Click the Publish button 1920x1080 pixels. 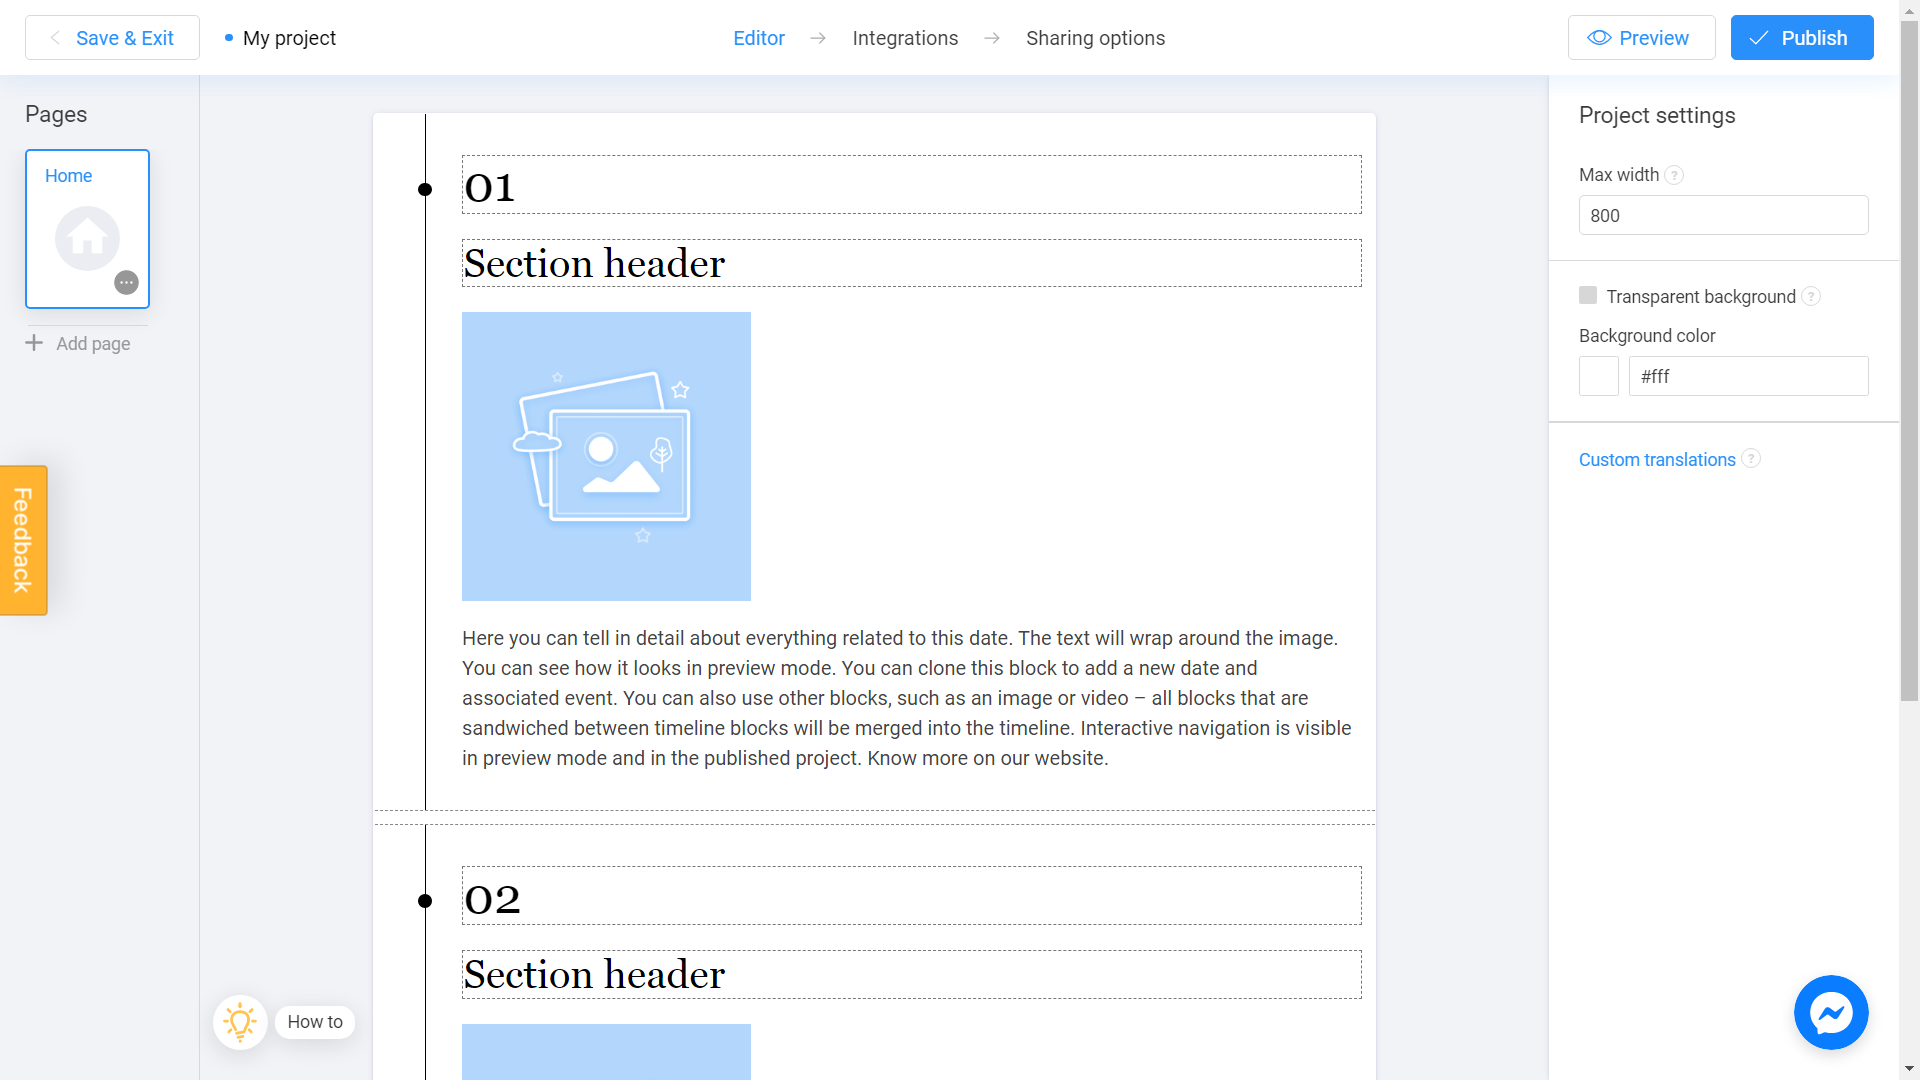1801,37
